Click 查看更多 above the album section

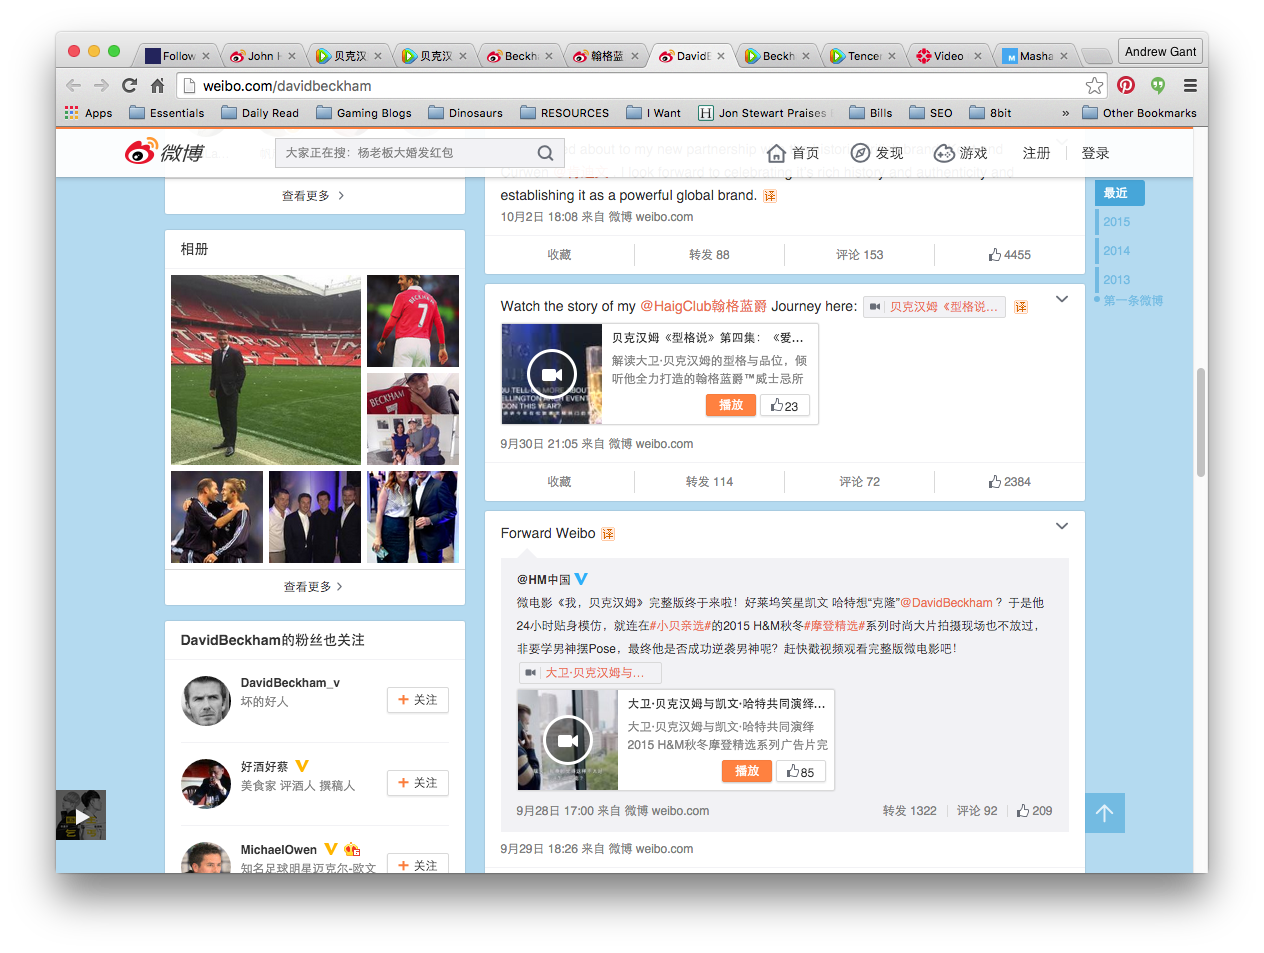point(313,196)
